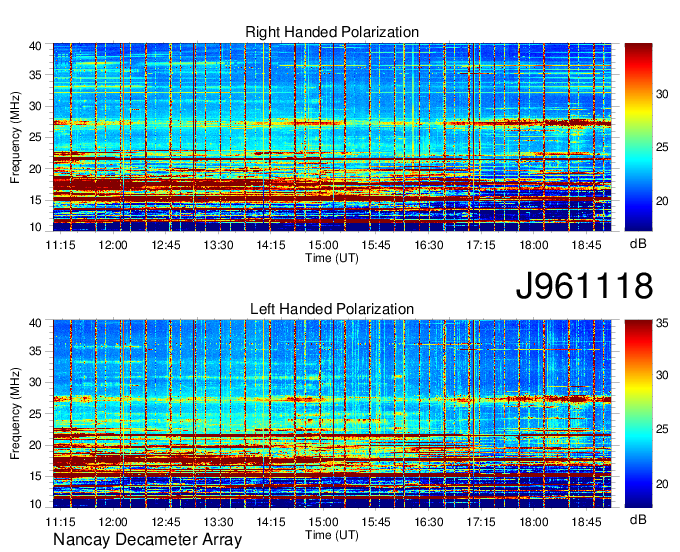The height and width of the screenshot is (552, 680).
Task: Click the 13:30 time tick of Right Handed plot
Action: coord(218,245)
